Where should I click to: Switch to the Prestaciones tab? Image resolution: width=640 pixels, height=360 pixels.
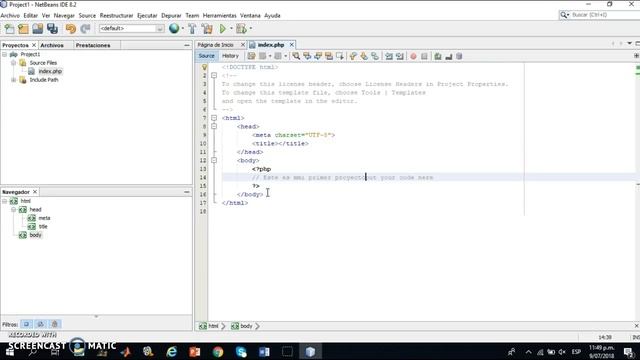pyautogui.click(x=93, y=45)
